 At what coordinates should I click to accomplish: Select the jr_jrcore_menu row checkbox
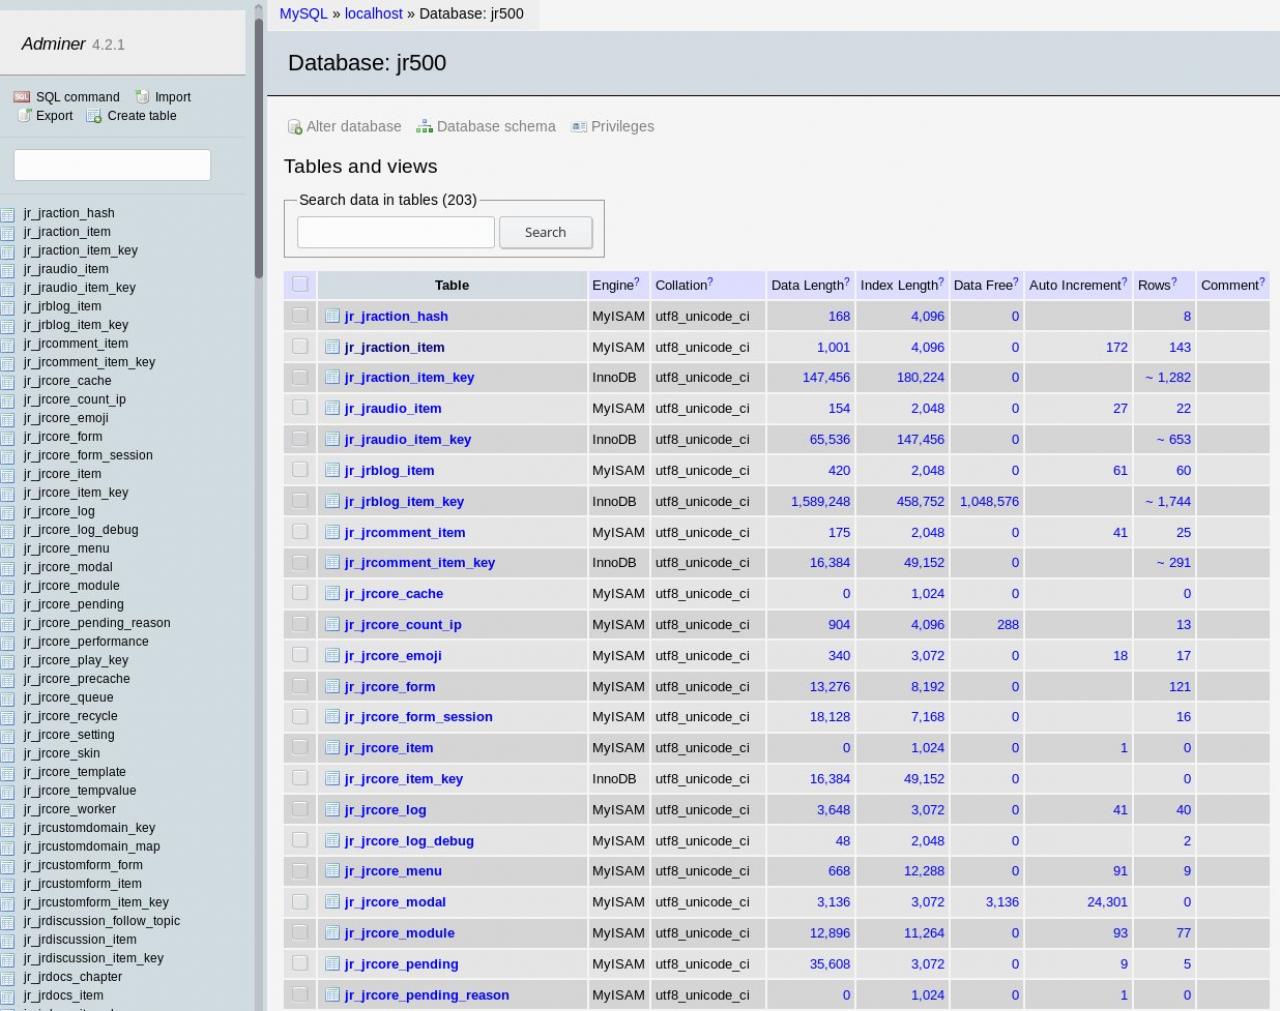(300, 871)
